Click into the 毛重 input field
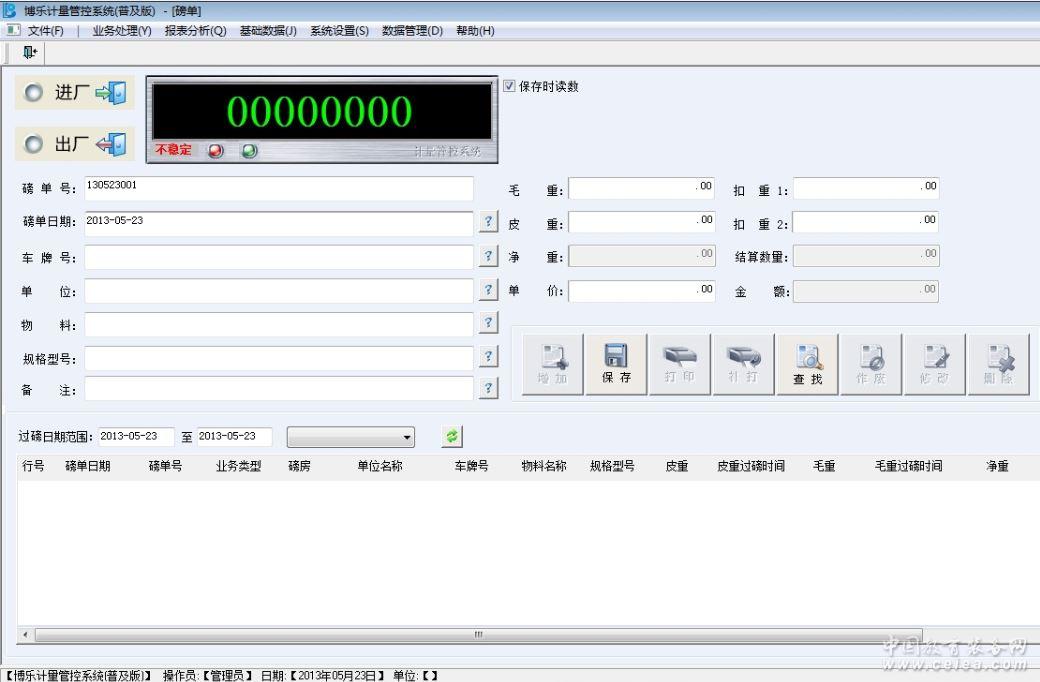The width and height of the screenshot is (1040, 682). point(641,188)
